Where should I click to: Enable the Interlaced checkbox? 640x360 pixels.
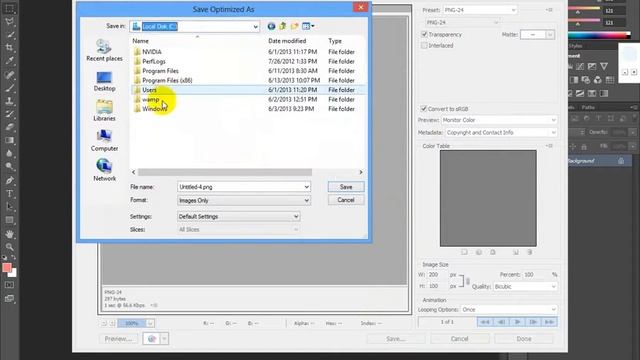[x=424, y=46]
